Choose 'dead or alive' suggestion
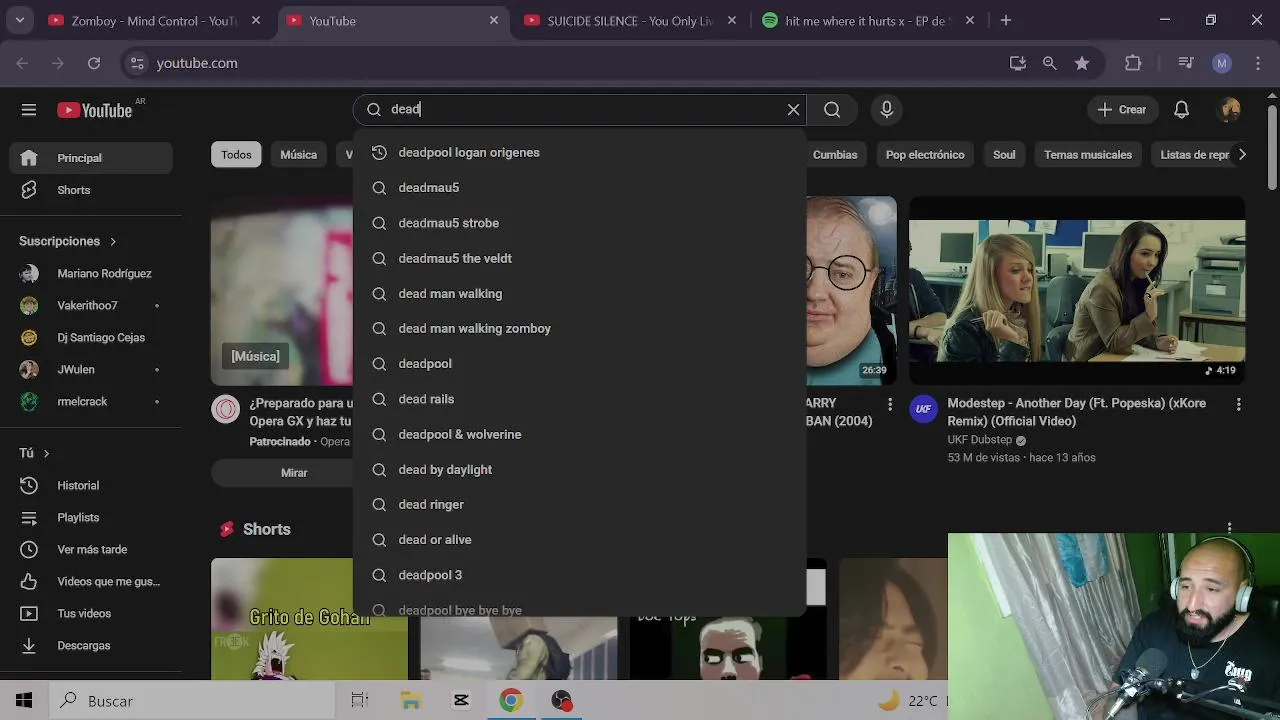Viewport: 1280px width, 720px height. click(579, 539)
